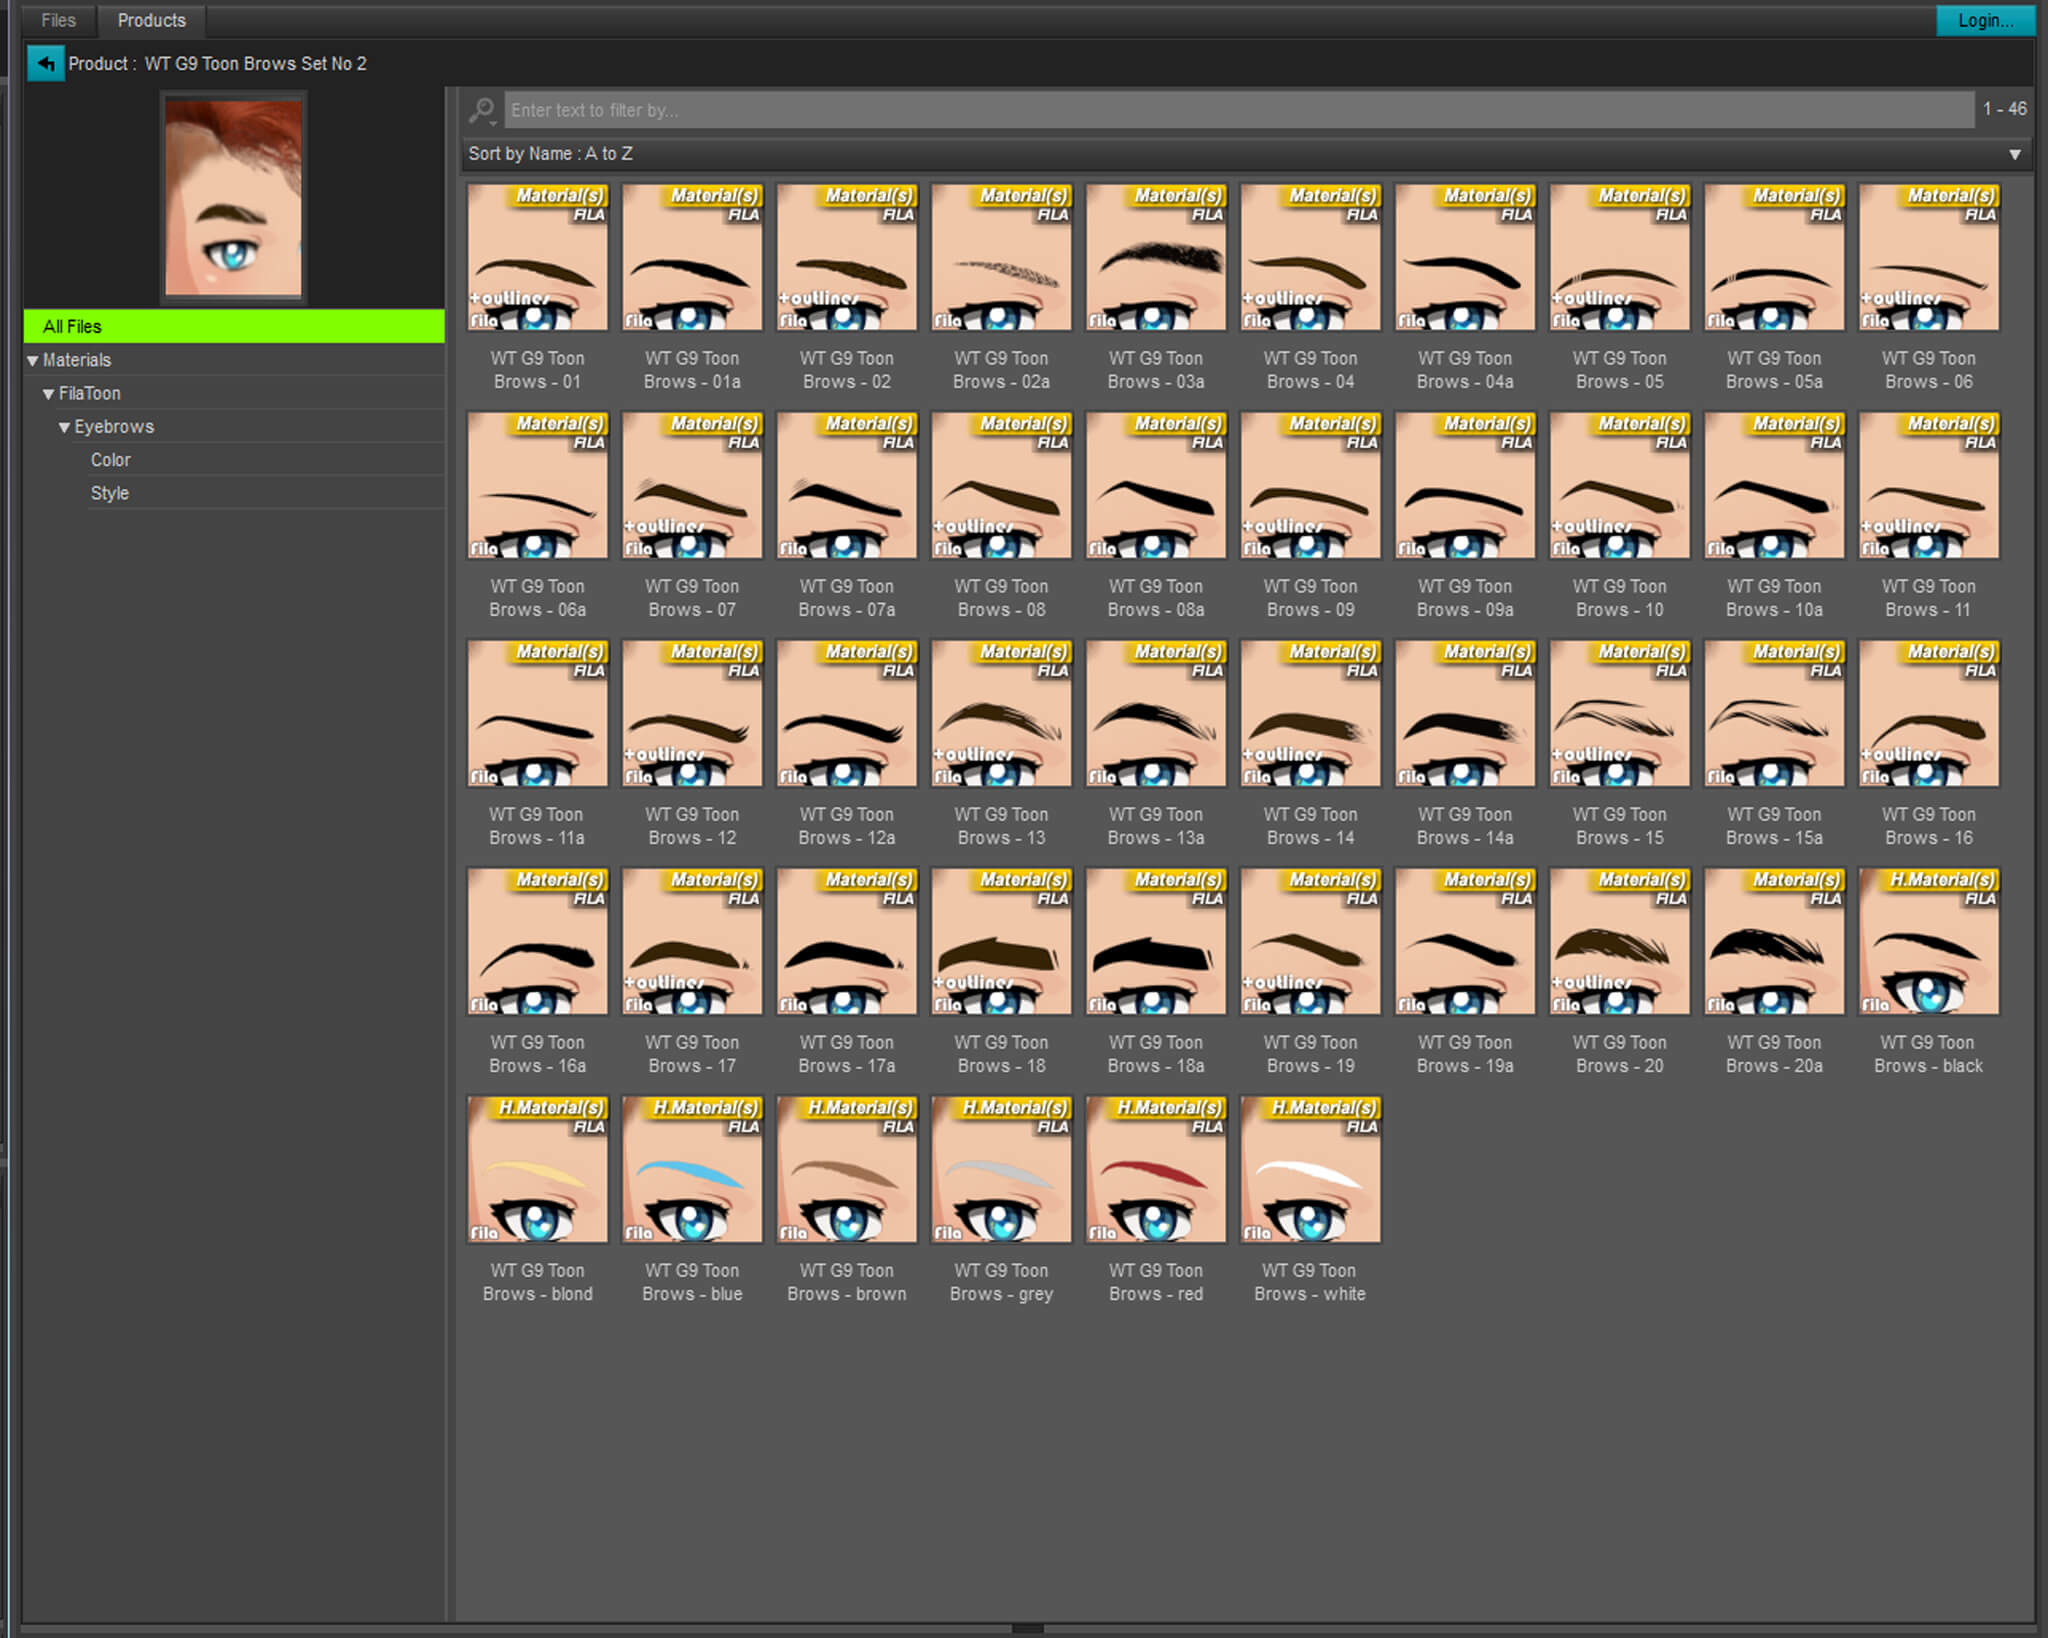Apply the Brows - blue color preset
Image resolution: width=2048 pixels, height=1638 pixels.
692,1169
